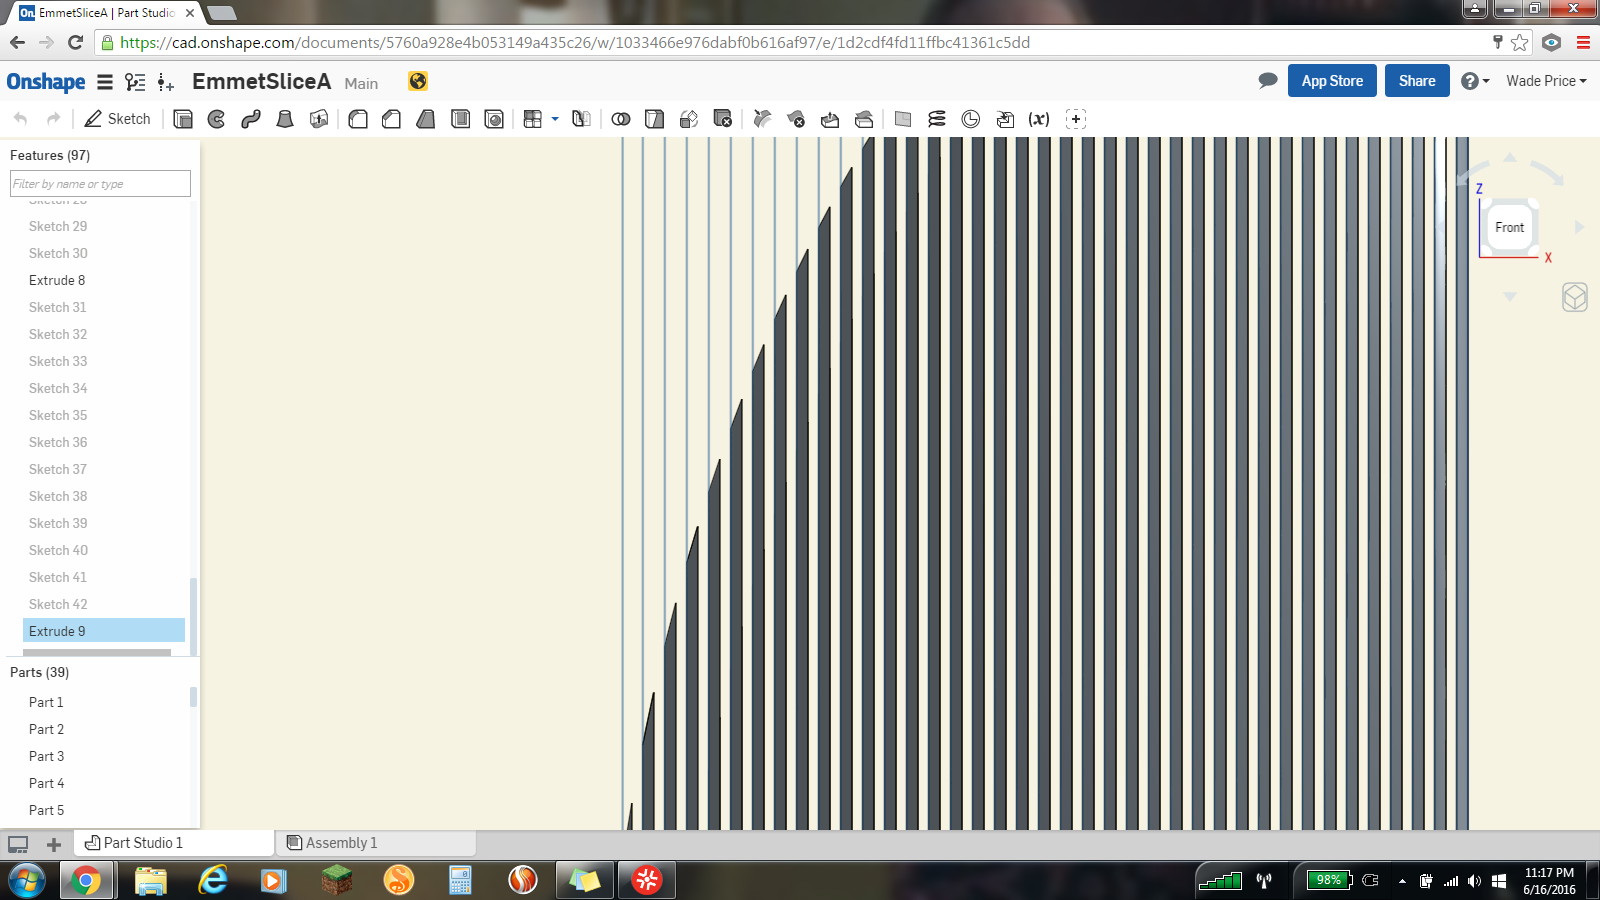Open the comments speech bubble
The image size is (1600, 900).
coord(1268,80)
